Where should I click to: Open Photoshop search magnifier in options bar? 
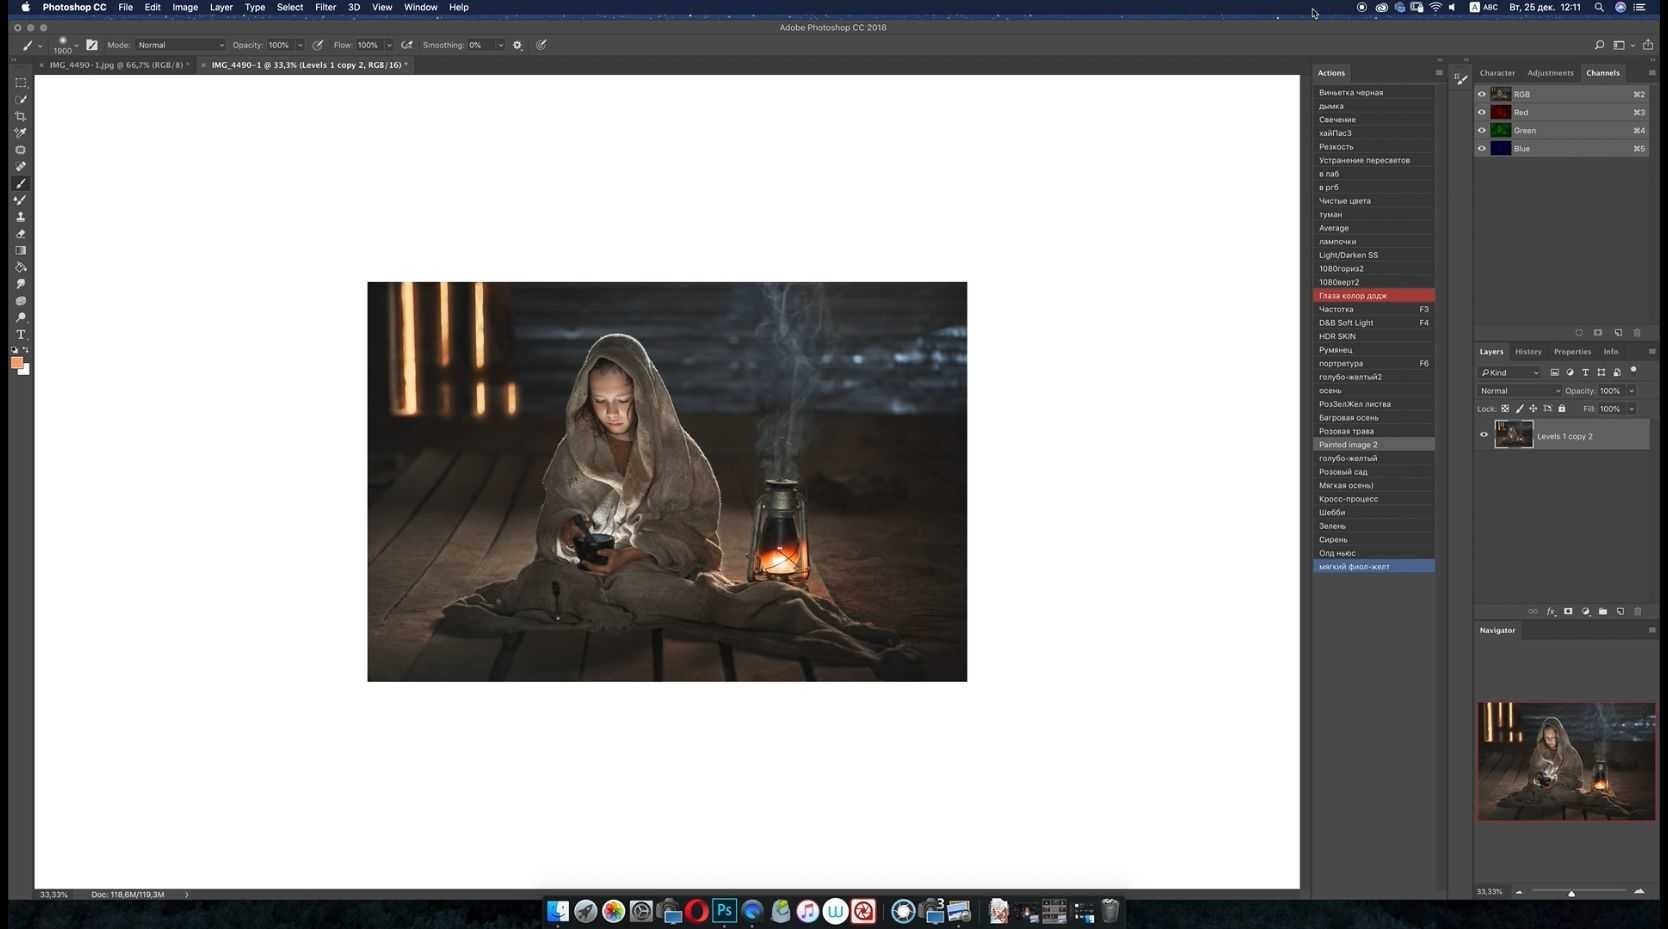tap(1599, 45)
